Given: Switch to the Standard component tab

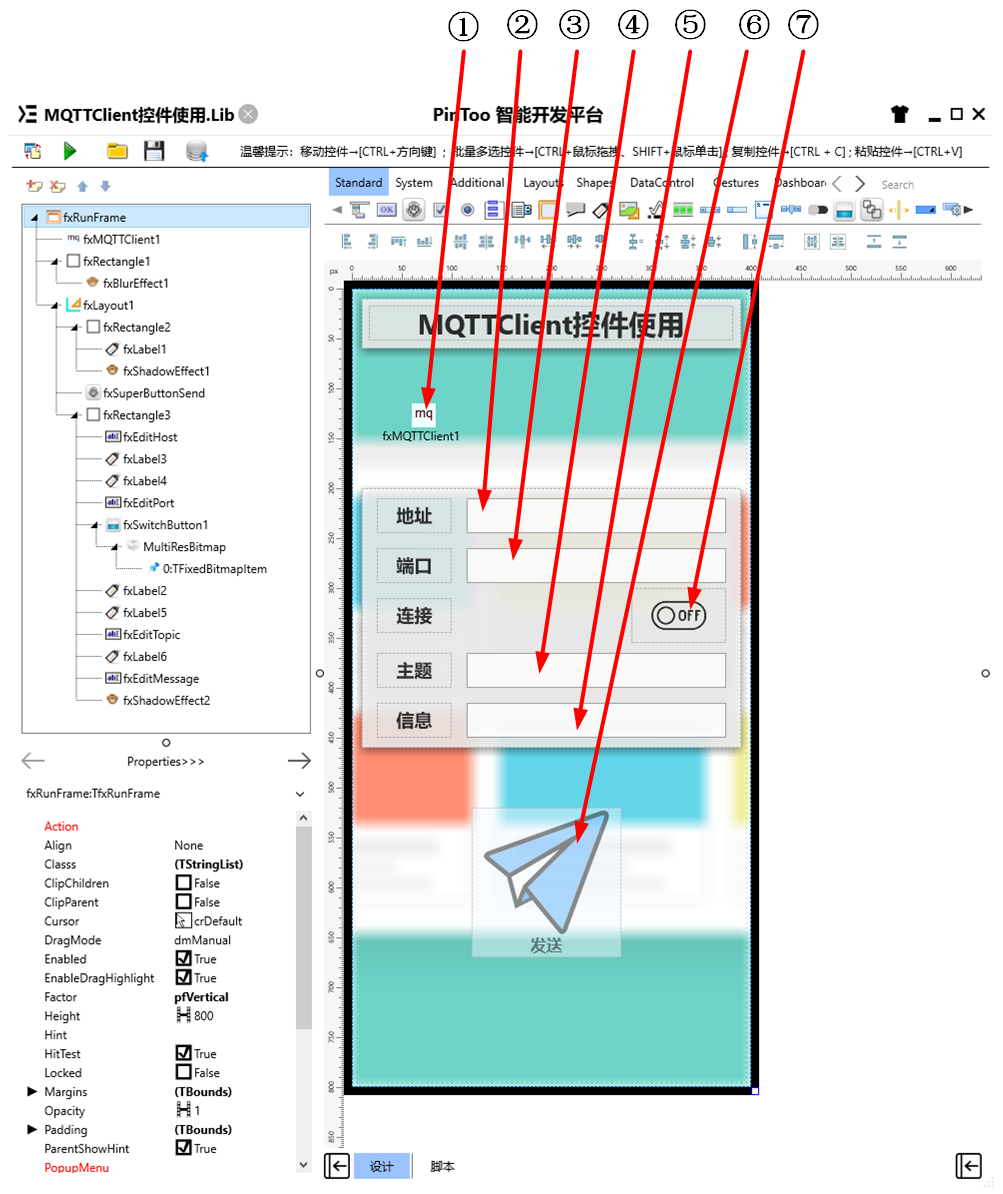Looking at the screenshot, I should point(358,183).
